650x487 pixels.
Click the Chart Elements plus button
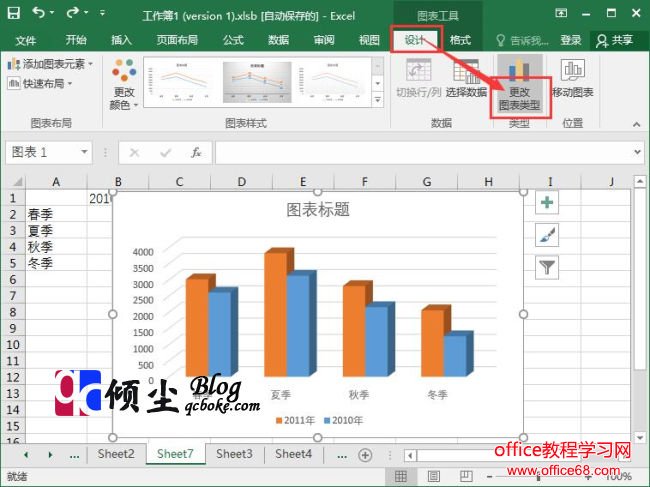tap(547, 202)
